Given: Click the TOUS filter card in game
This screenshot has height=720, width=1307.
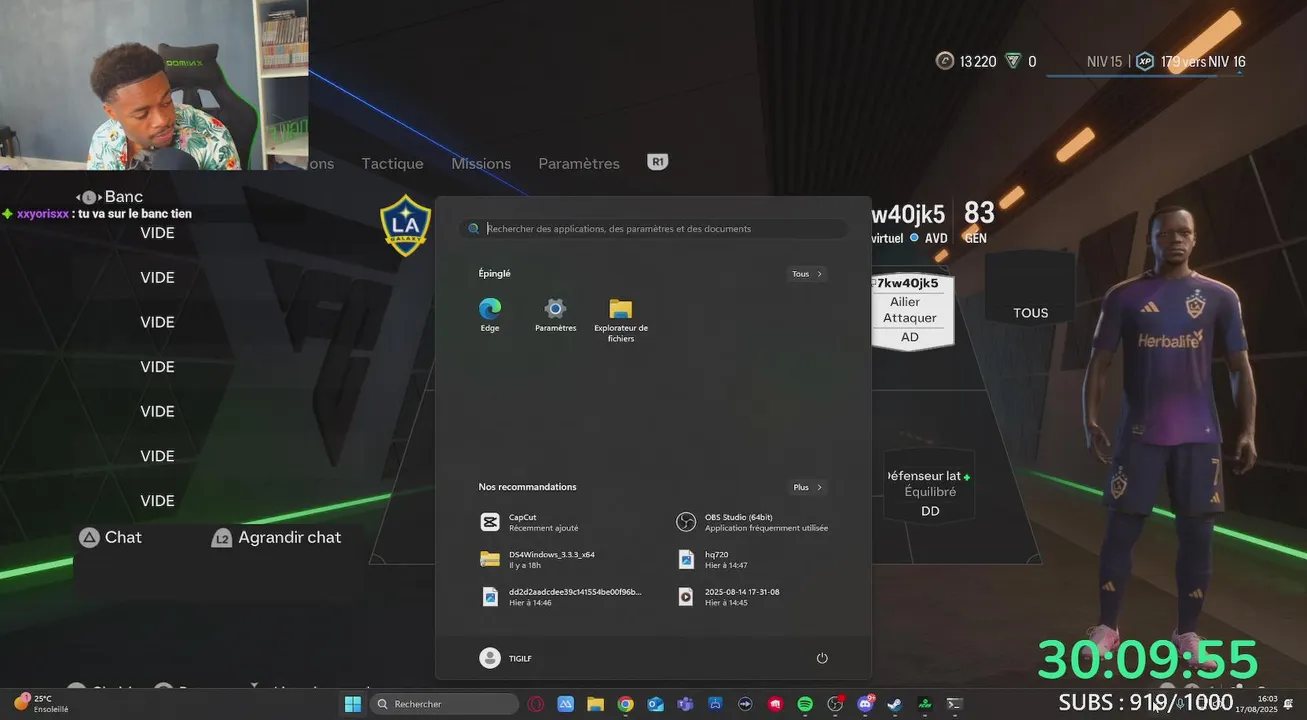Looking at the screenshot, I should (x=1030, y=290).
